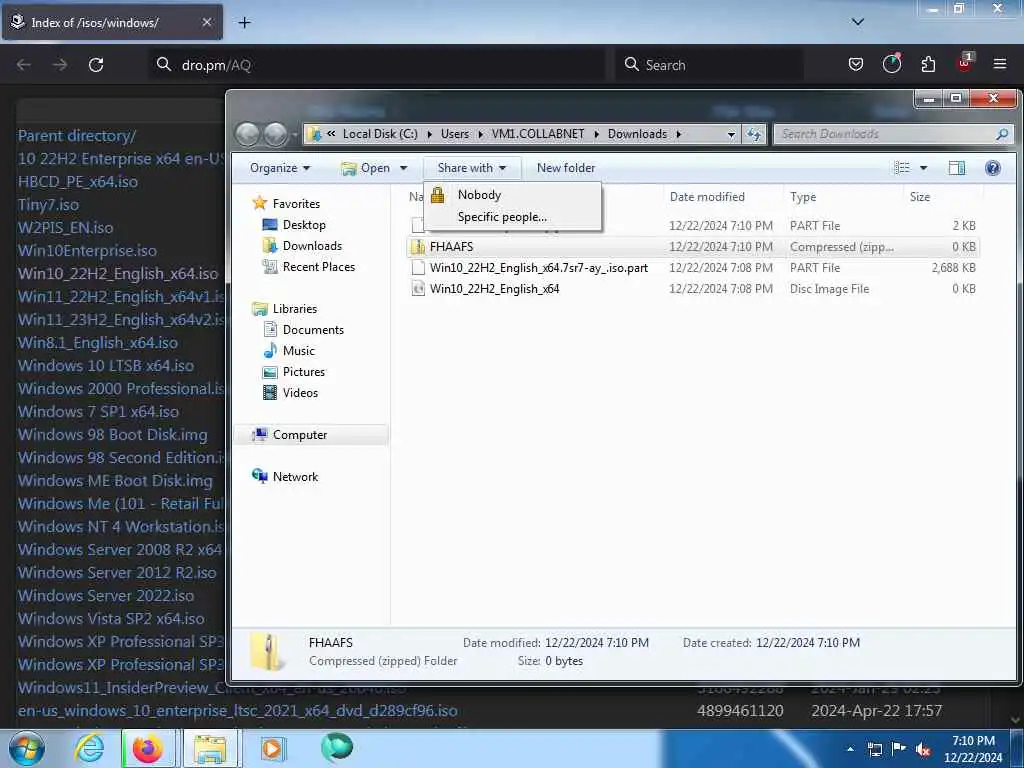Show hidden tray icons arrow
The image size is (1024, 768).
[850, 749]
